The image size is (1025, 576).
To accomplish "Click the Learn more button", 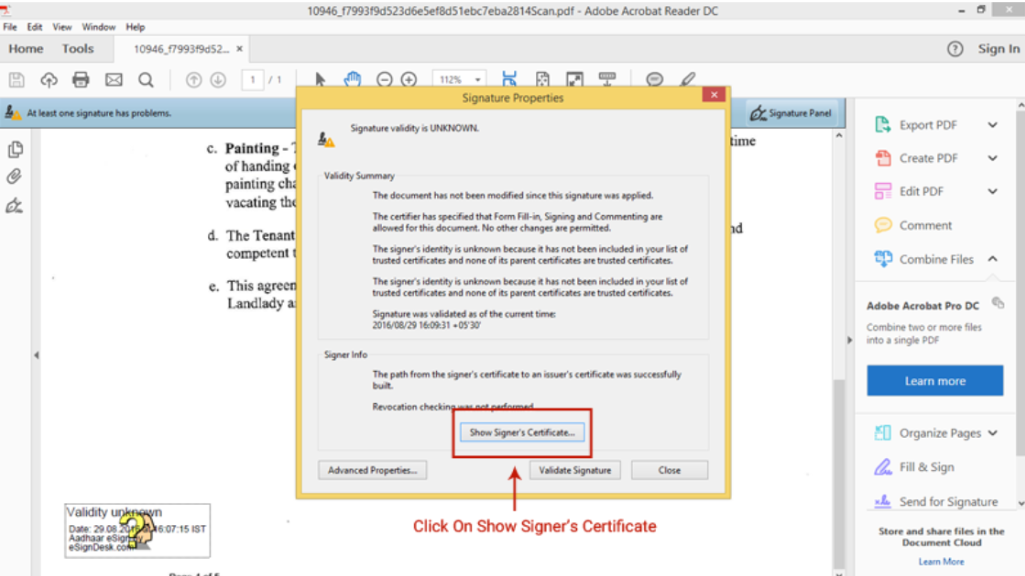I will coord(934,381).
